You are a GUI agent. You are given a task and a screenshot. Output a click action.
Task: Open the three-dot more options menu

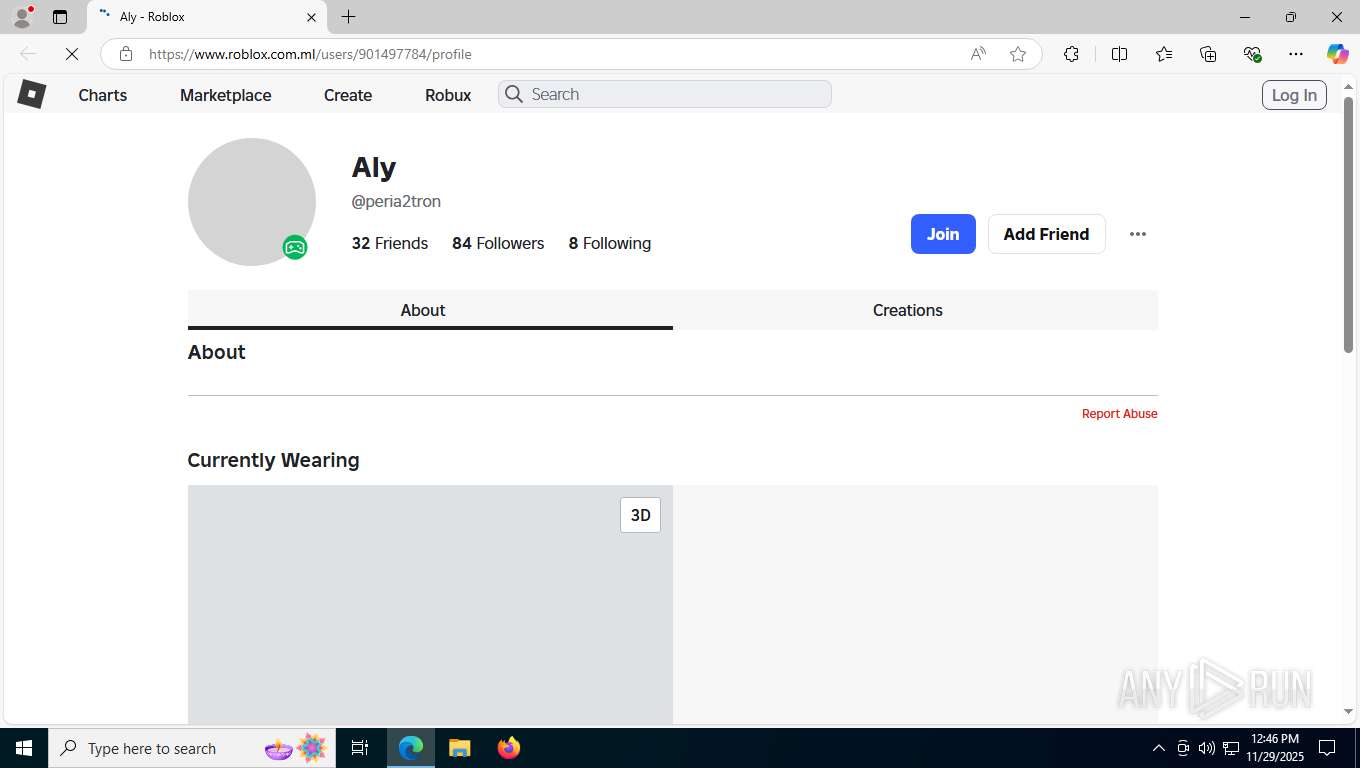point(1138,234)
